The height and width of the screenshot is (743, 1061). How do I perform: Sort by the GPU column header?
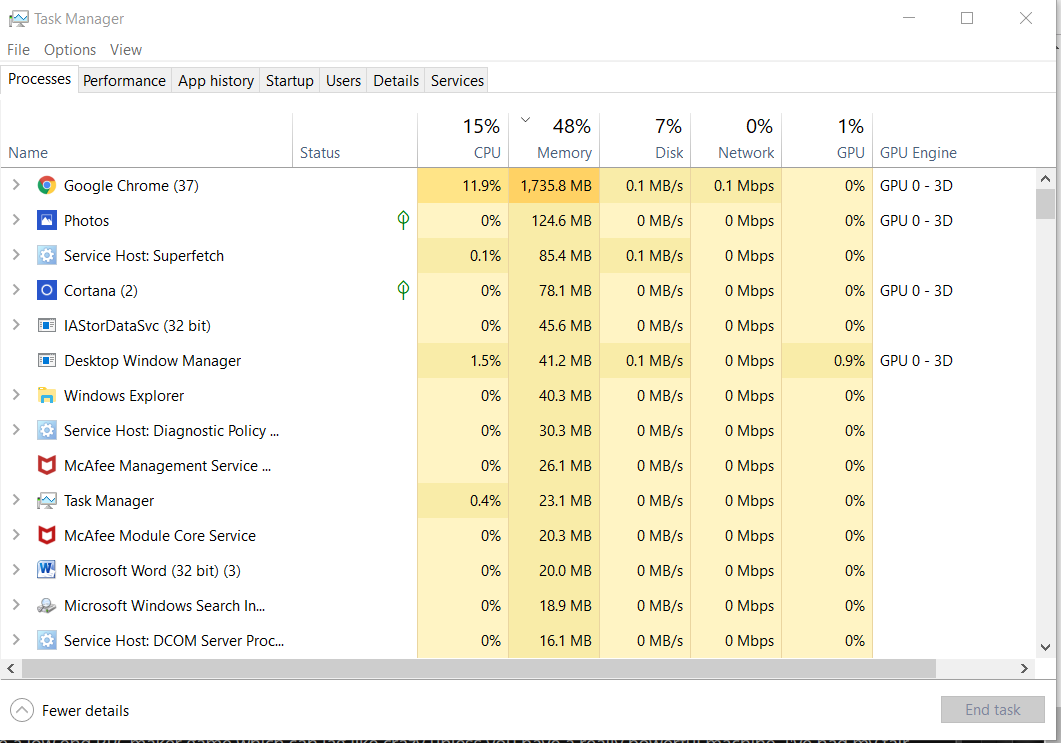(827, 140)
